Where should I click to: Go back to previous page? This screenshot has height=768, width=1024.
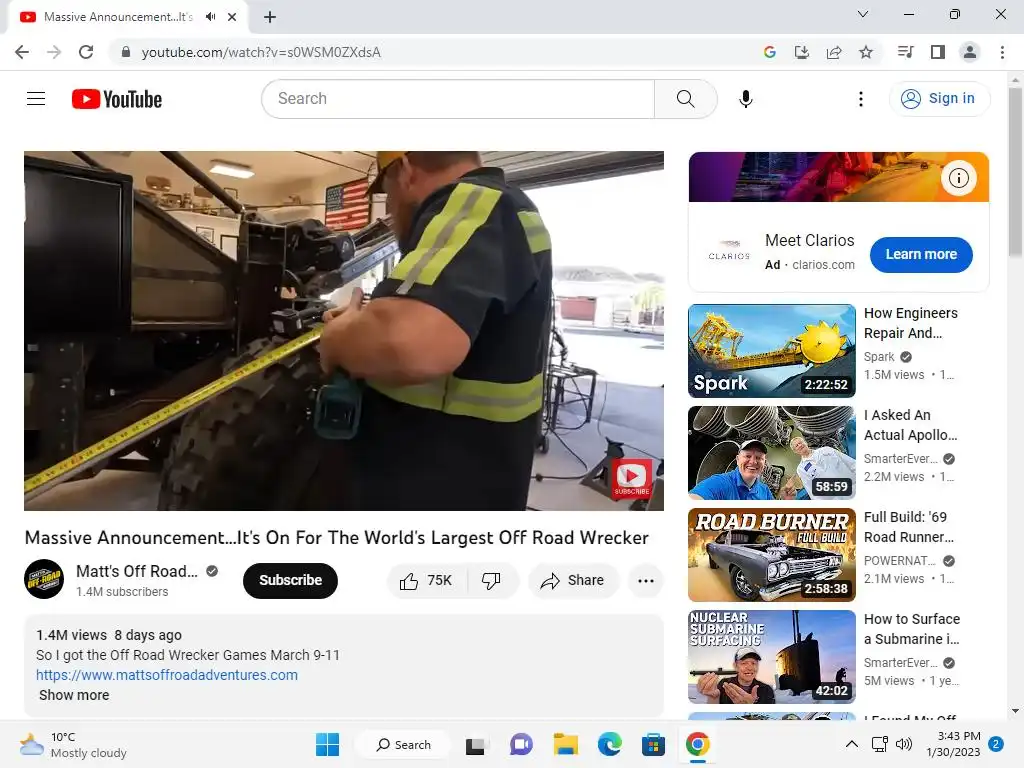pos(22,52)
